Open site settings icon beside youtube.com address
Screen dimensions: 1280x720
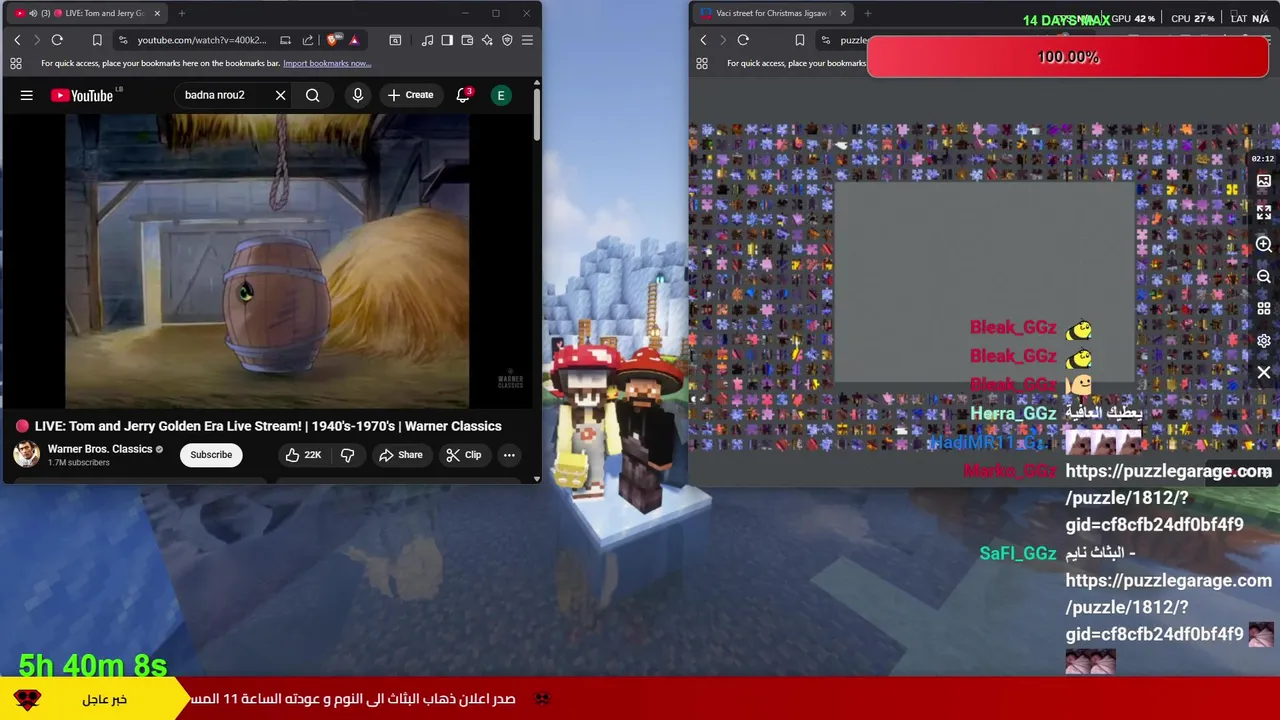[x=122, y=40]
